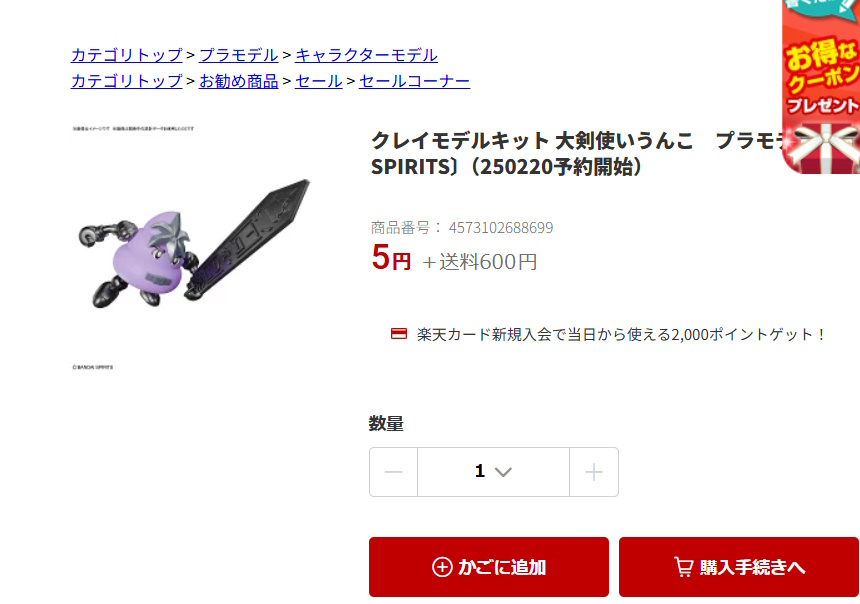This screenshot has width=860, height=604.
Task: Click the かごに追加 add to cart button
Action: point(489,567)
